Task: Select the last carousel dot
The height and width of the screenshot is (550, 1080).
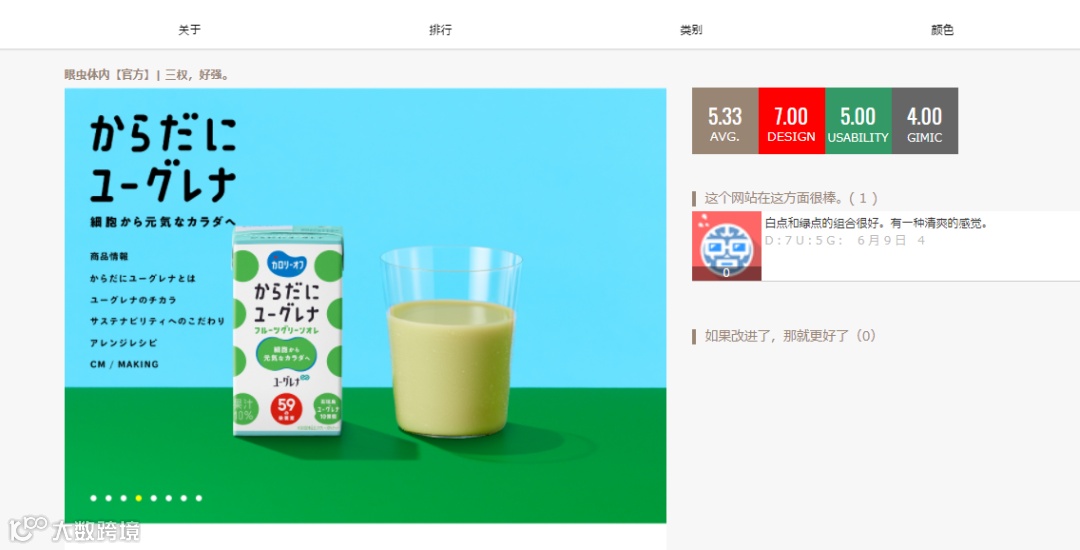Action: coord(199,498)
